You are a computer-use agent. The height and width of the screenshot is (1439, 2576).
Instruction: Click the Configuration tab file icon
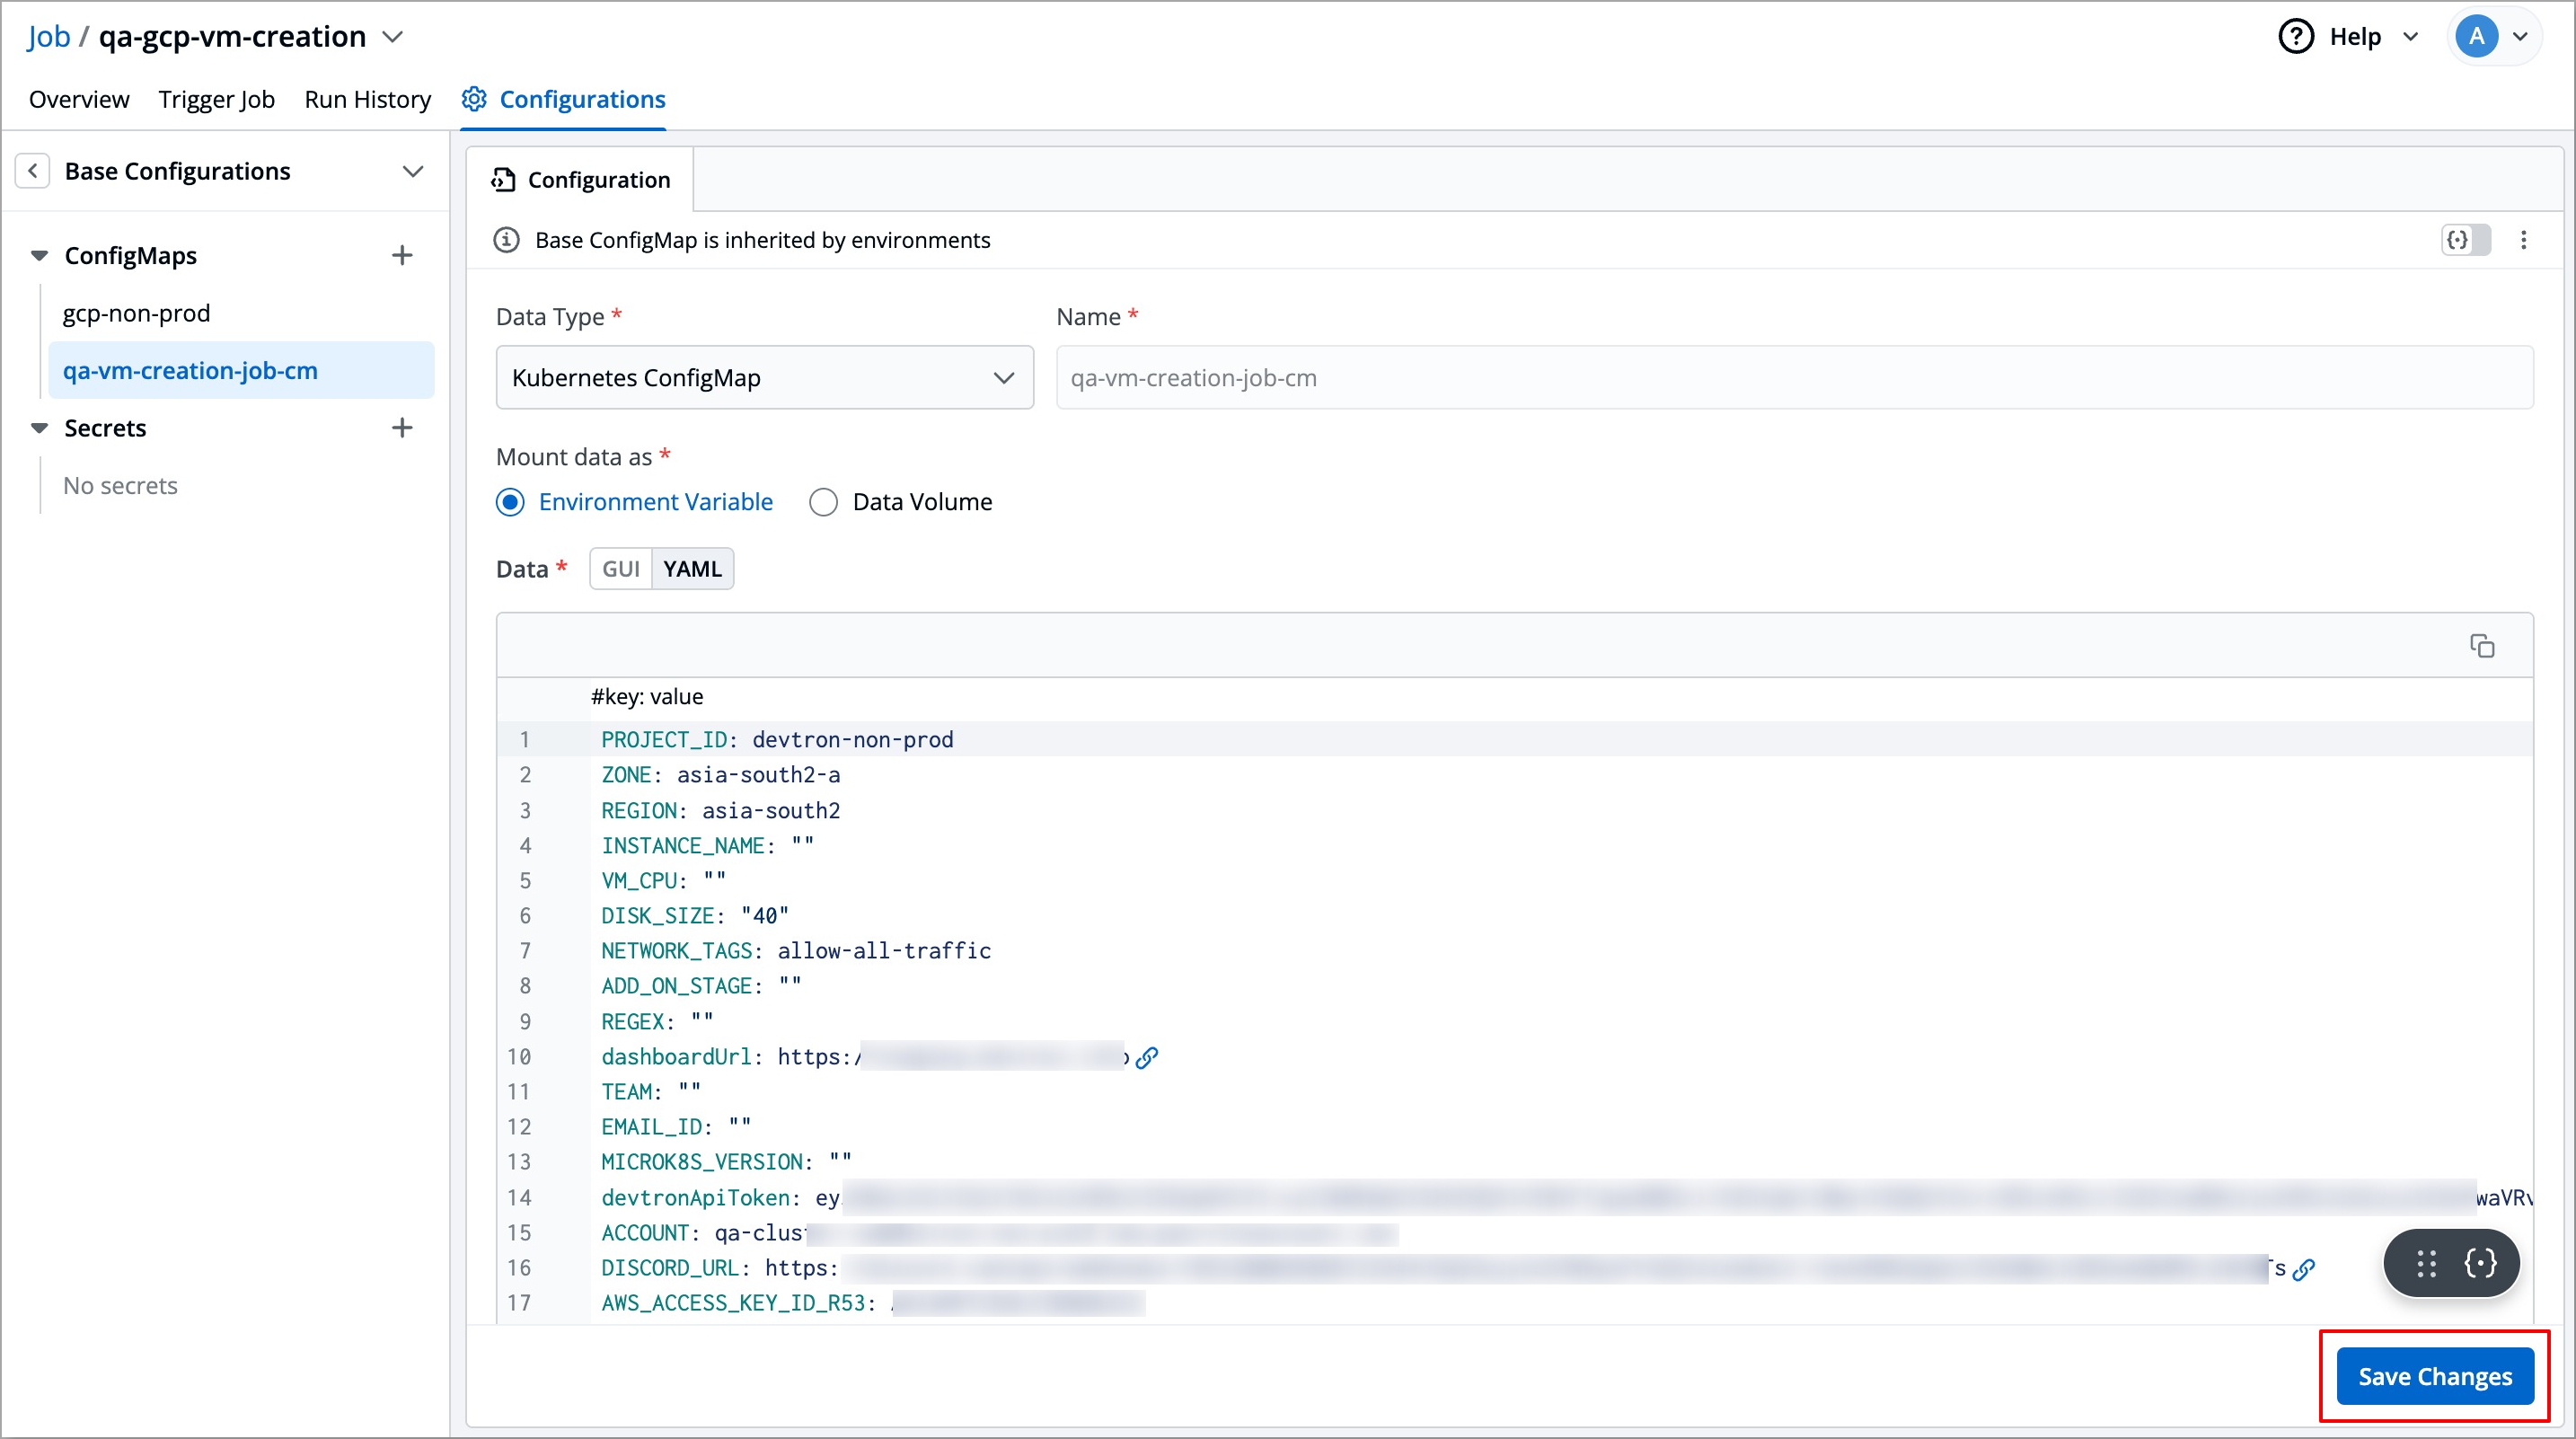point(503,180)
